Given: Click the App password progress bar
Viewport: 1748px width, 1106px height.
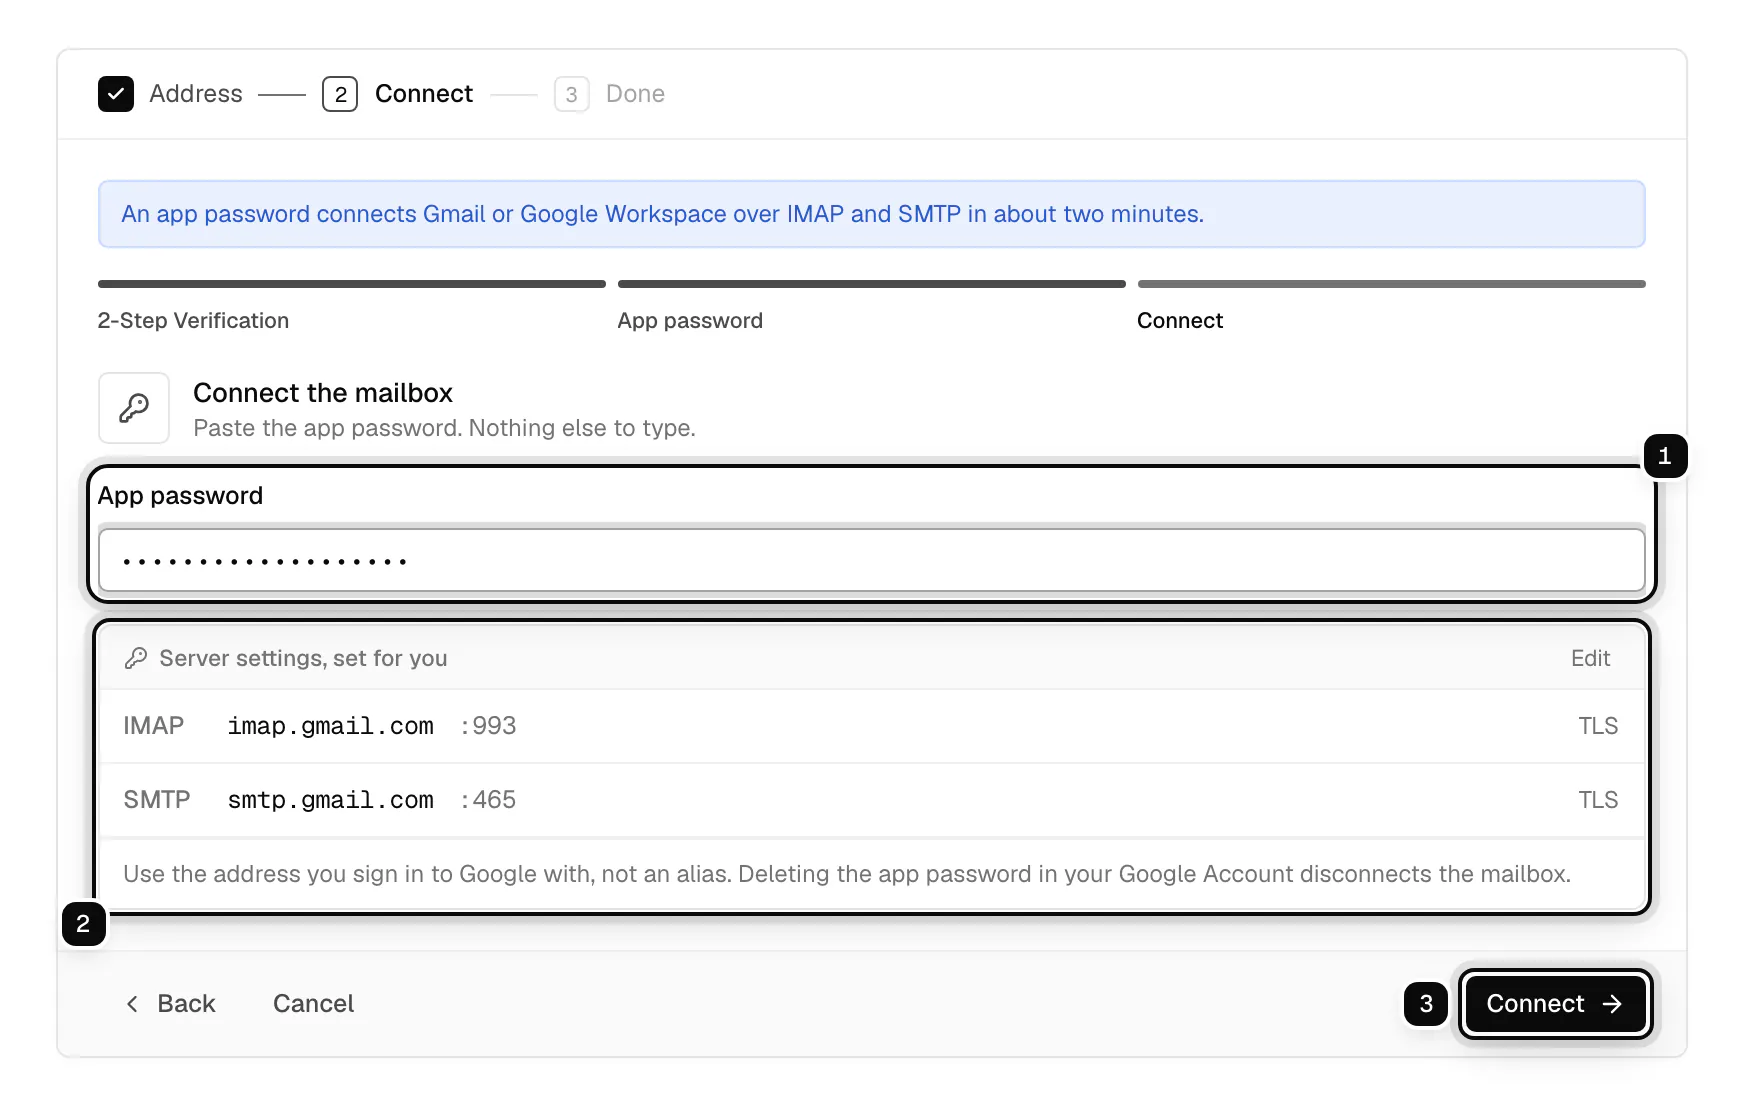Looking at the screenshot, I should coord(872,284).
